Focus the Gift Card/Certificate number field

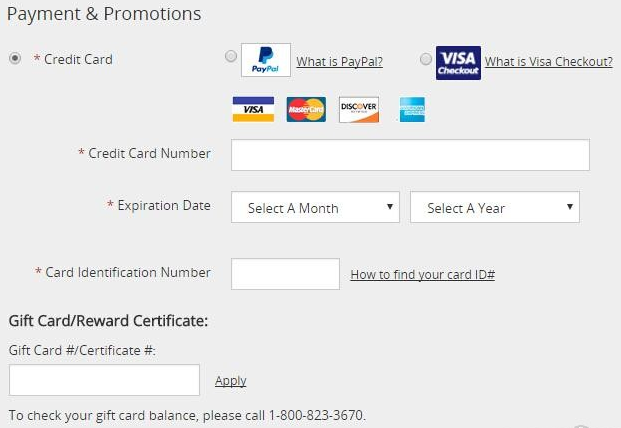[x=104, y=380]
